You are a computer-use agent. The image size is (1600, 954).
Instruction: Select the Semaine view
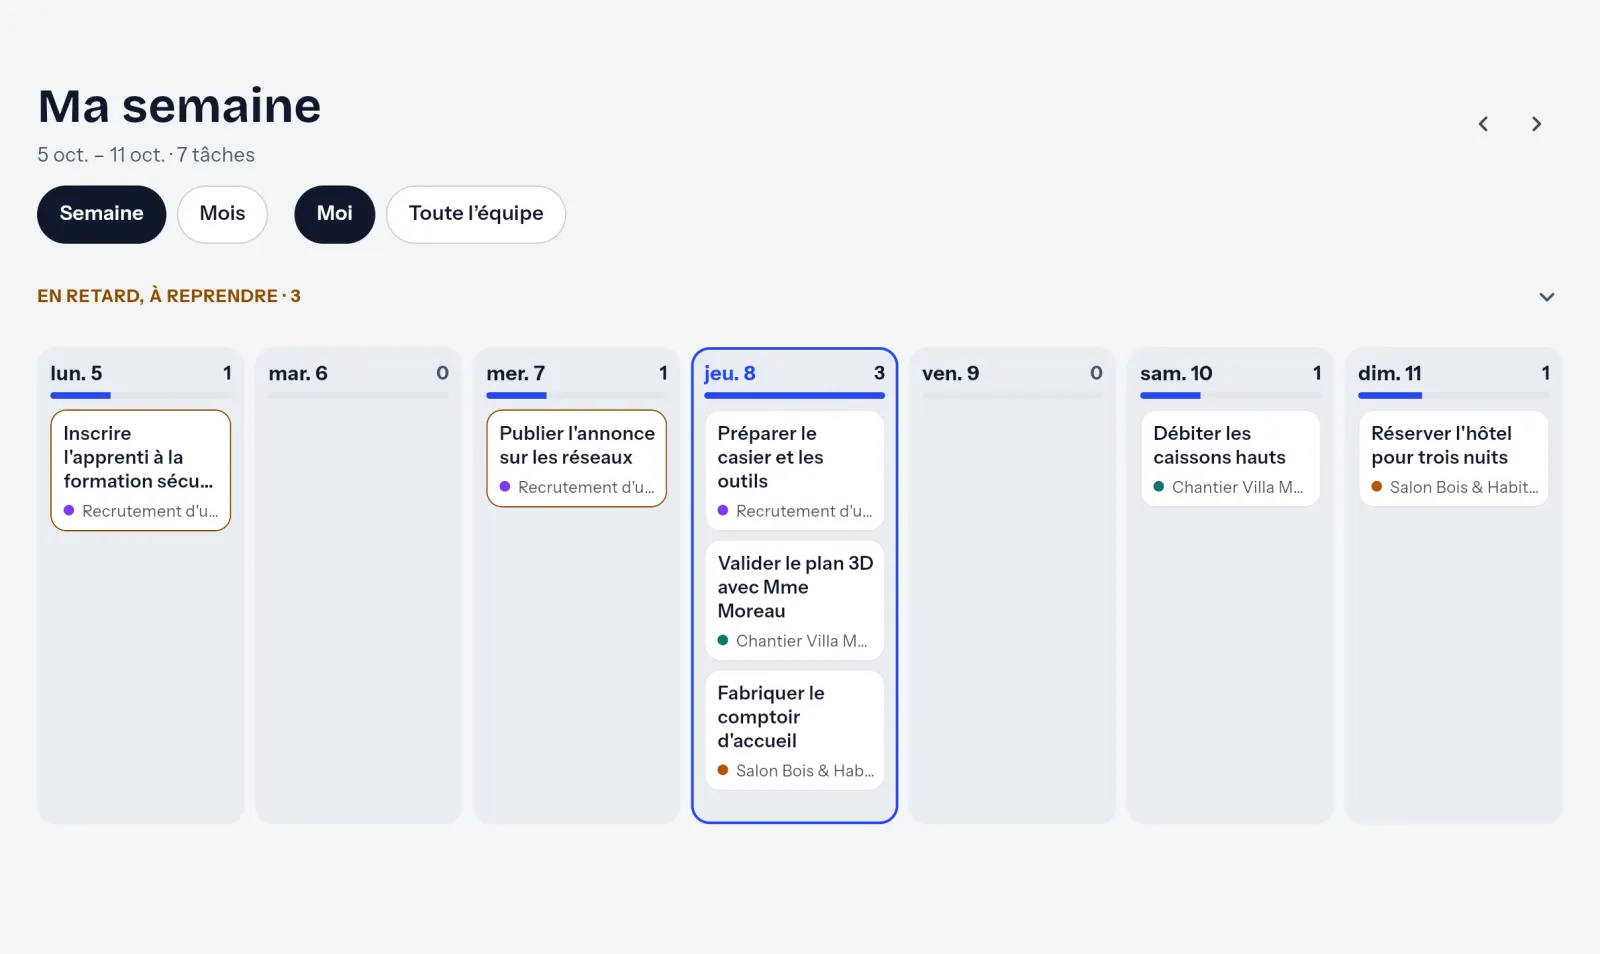point(102,214)
